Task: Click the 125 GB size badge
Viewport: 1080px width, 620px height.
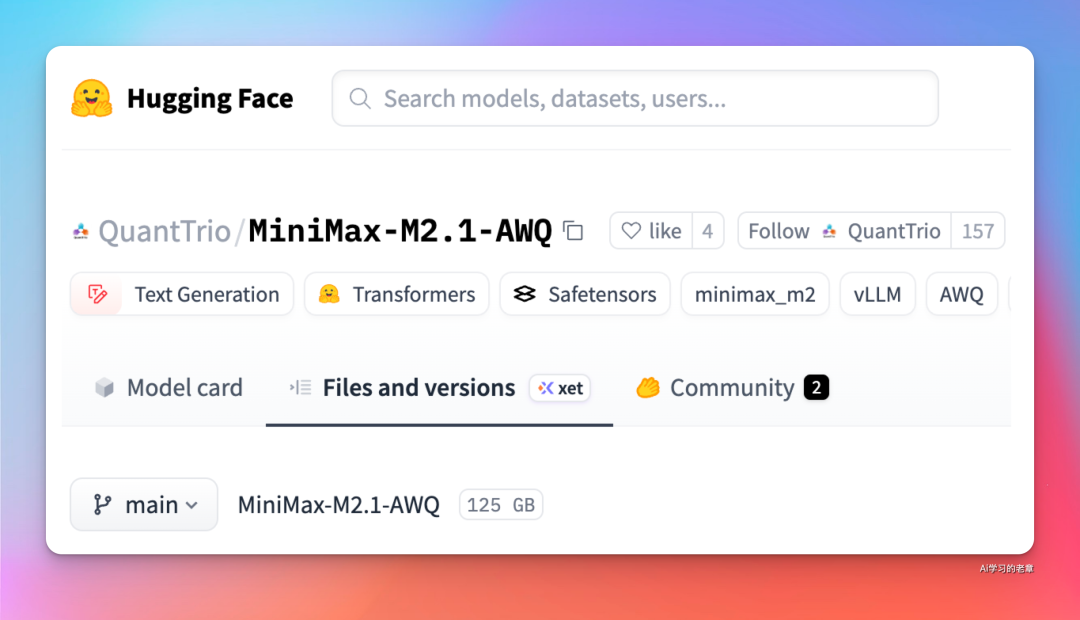Action: pyautogui.click(x=500, y=504)
